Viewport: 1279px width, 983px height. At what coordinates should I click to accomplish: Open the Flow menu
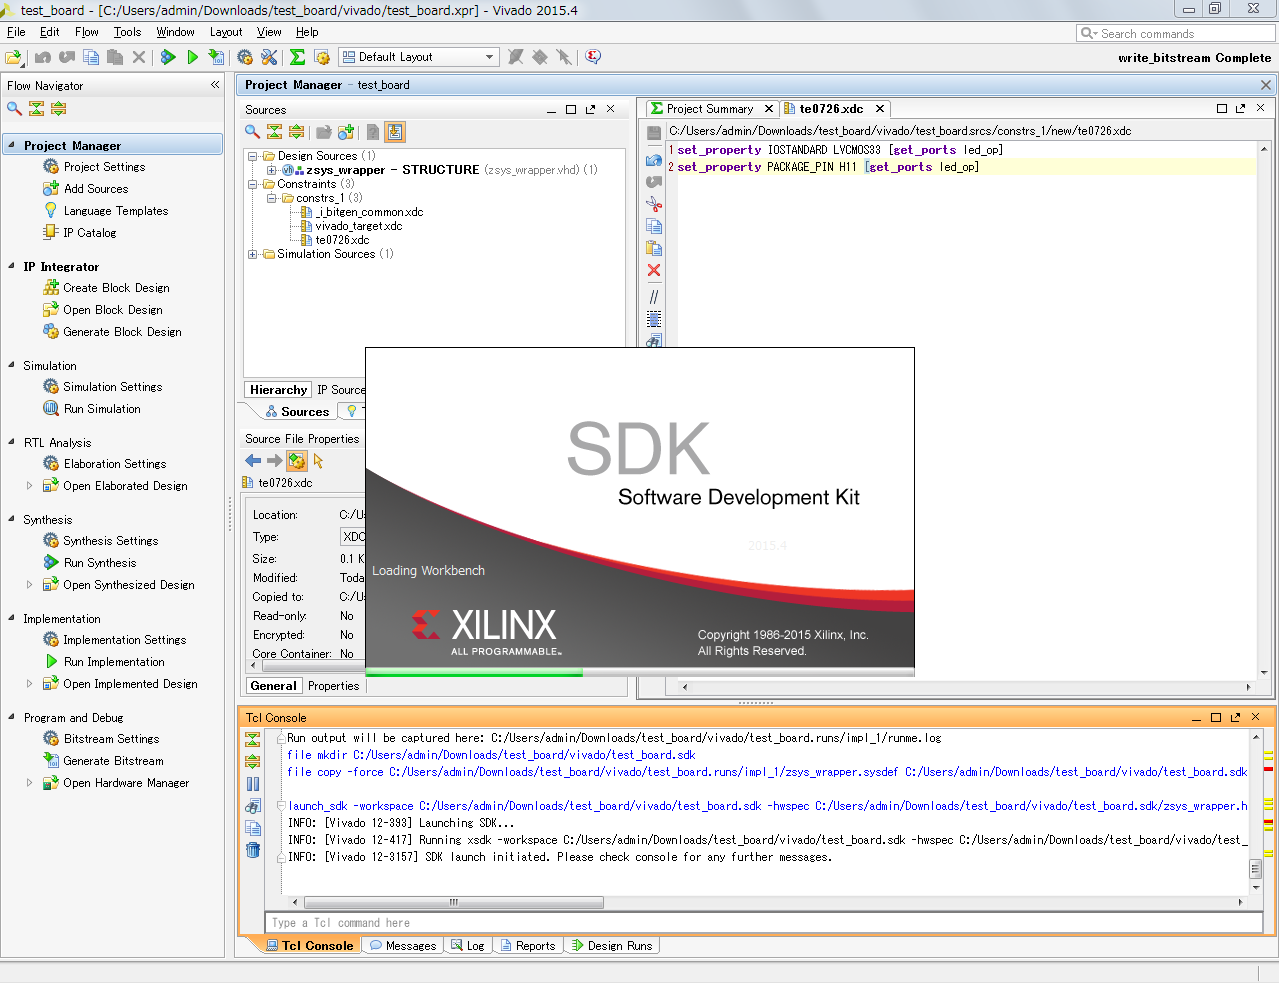(86, 32)
